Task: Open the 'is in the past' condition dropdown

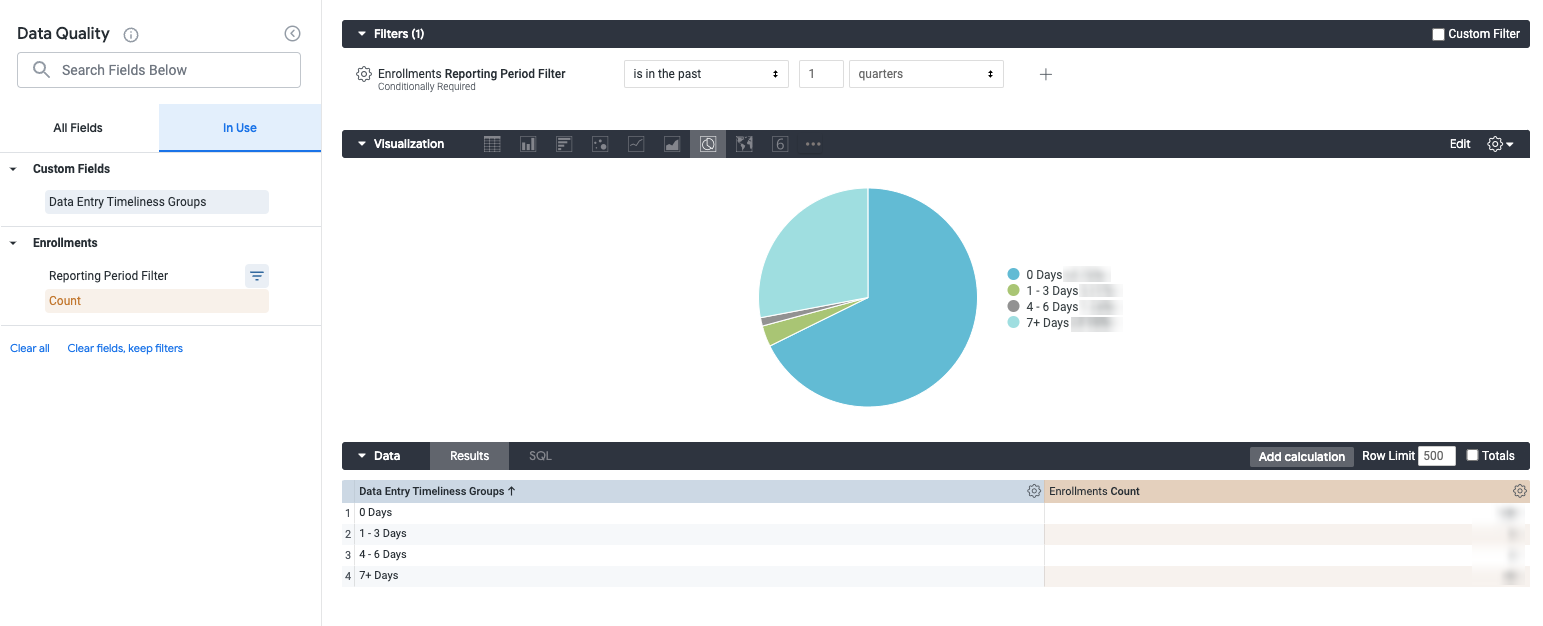Action: pos(706,73)
